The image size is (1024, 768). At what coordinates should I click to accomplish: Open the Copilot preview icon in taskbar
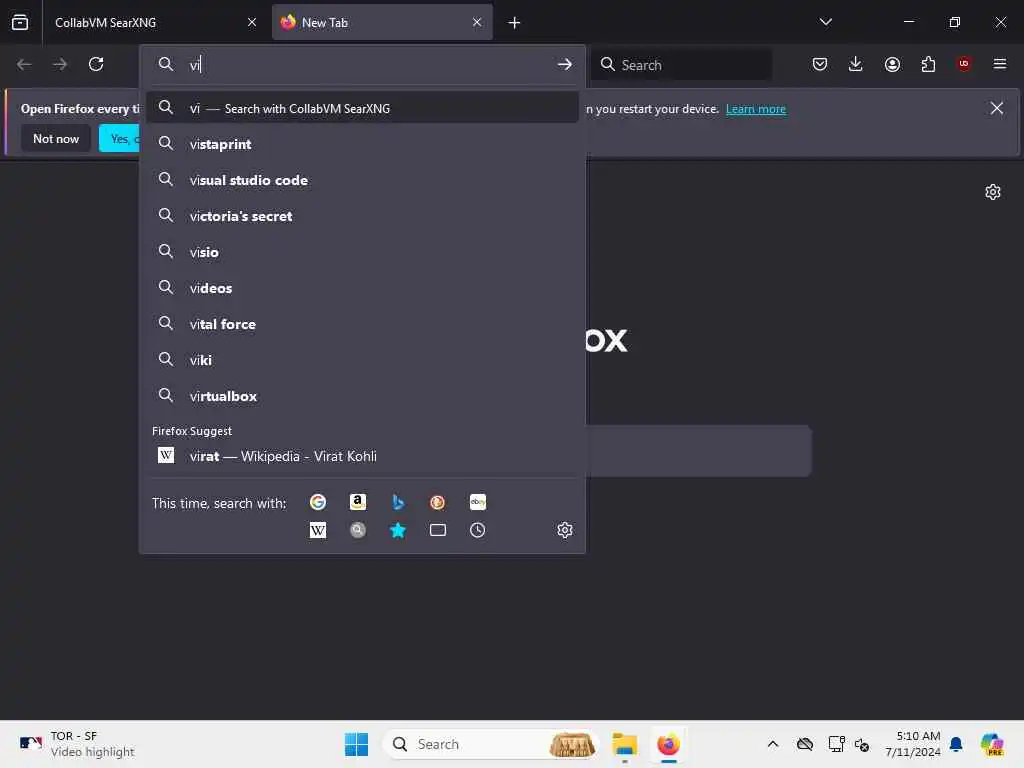tap(992, 744)
